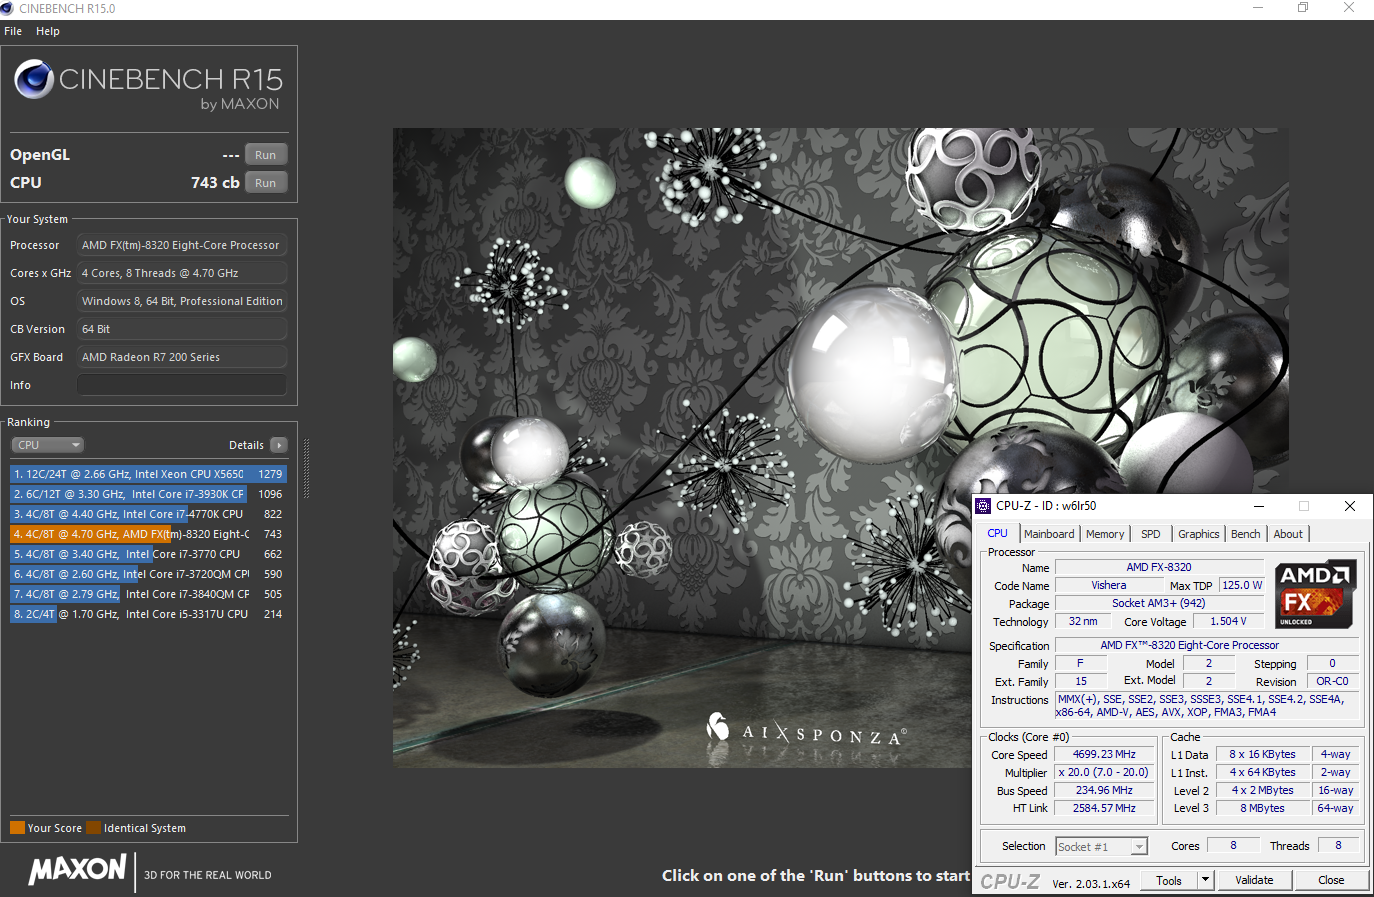Open the File menu
Viewport: 1374px width, 897px height.
point(13,31)
